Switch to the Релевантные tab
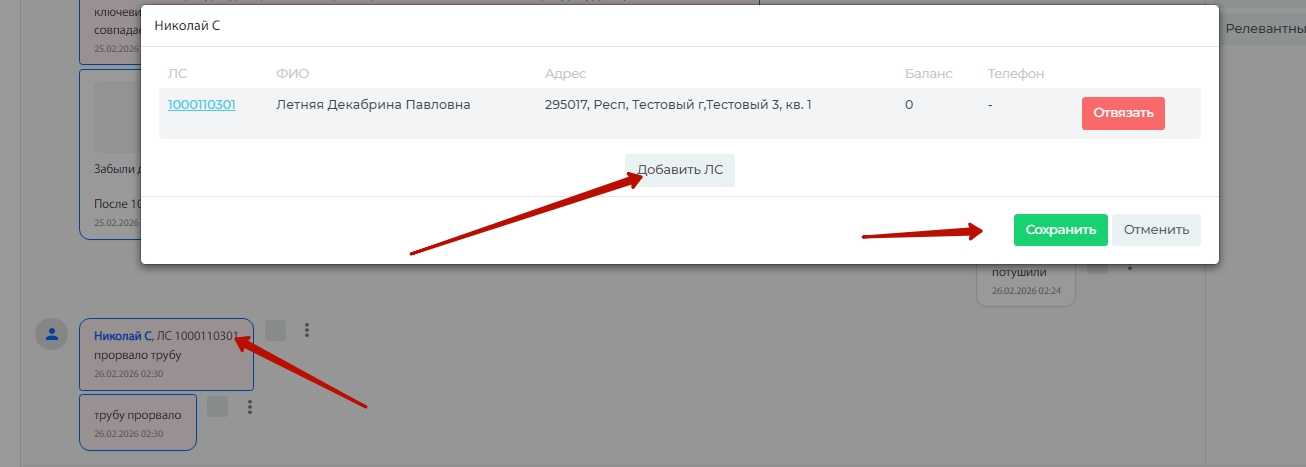Screen dimensions: 1306x467 tap(1263, 29)
